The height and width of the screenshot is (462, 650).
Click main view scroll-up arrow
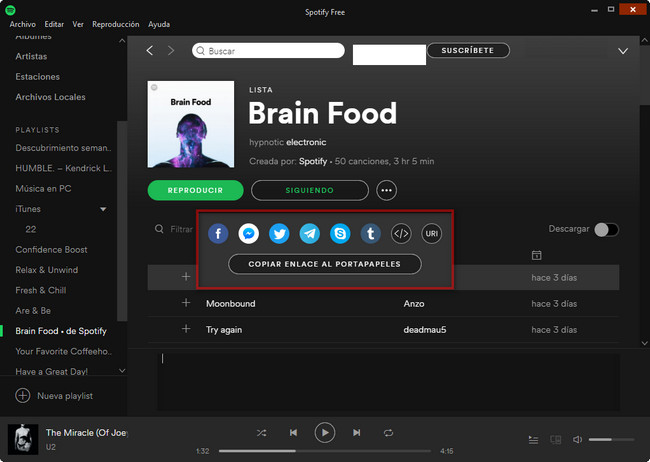point(645,41)
